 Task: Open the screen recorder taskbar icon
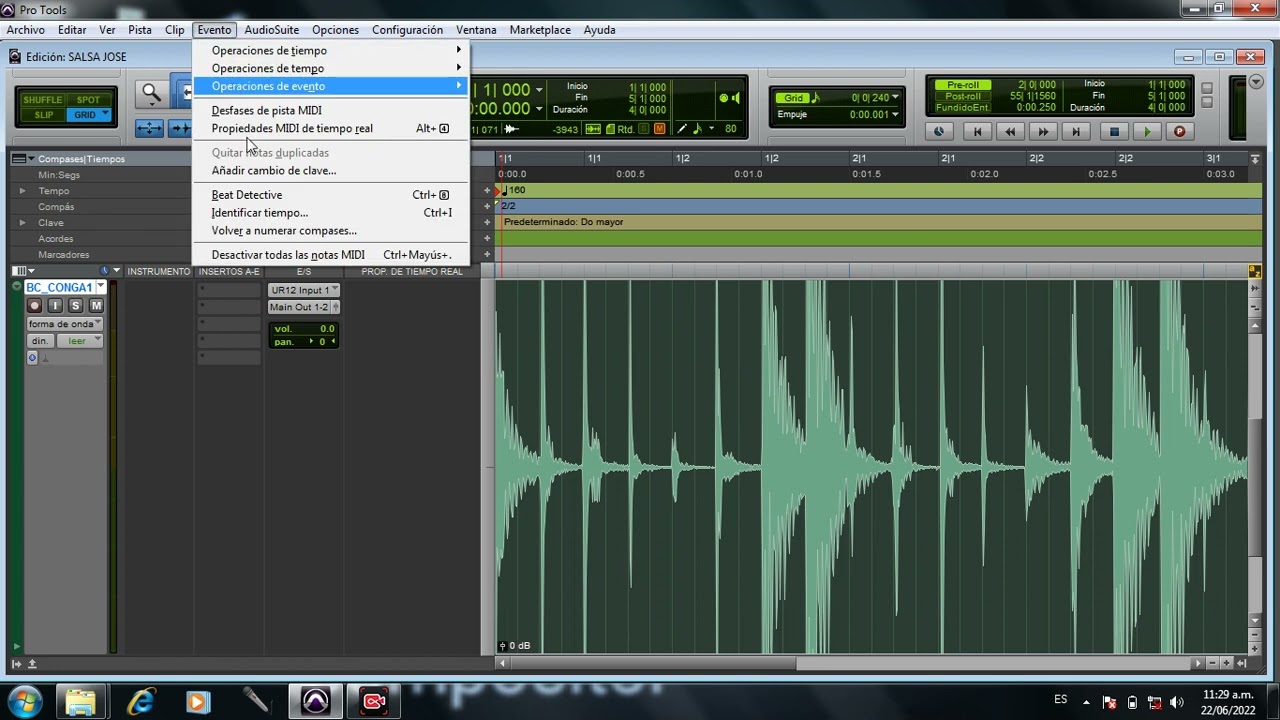click(374, 701)
